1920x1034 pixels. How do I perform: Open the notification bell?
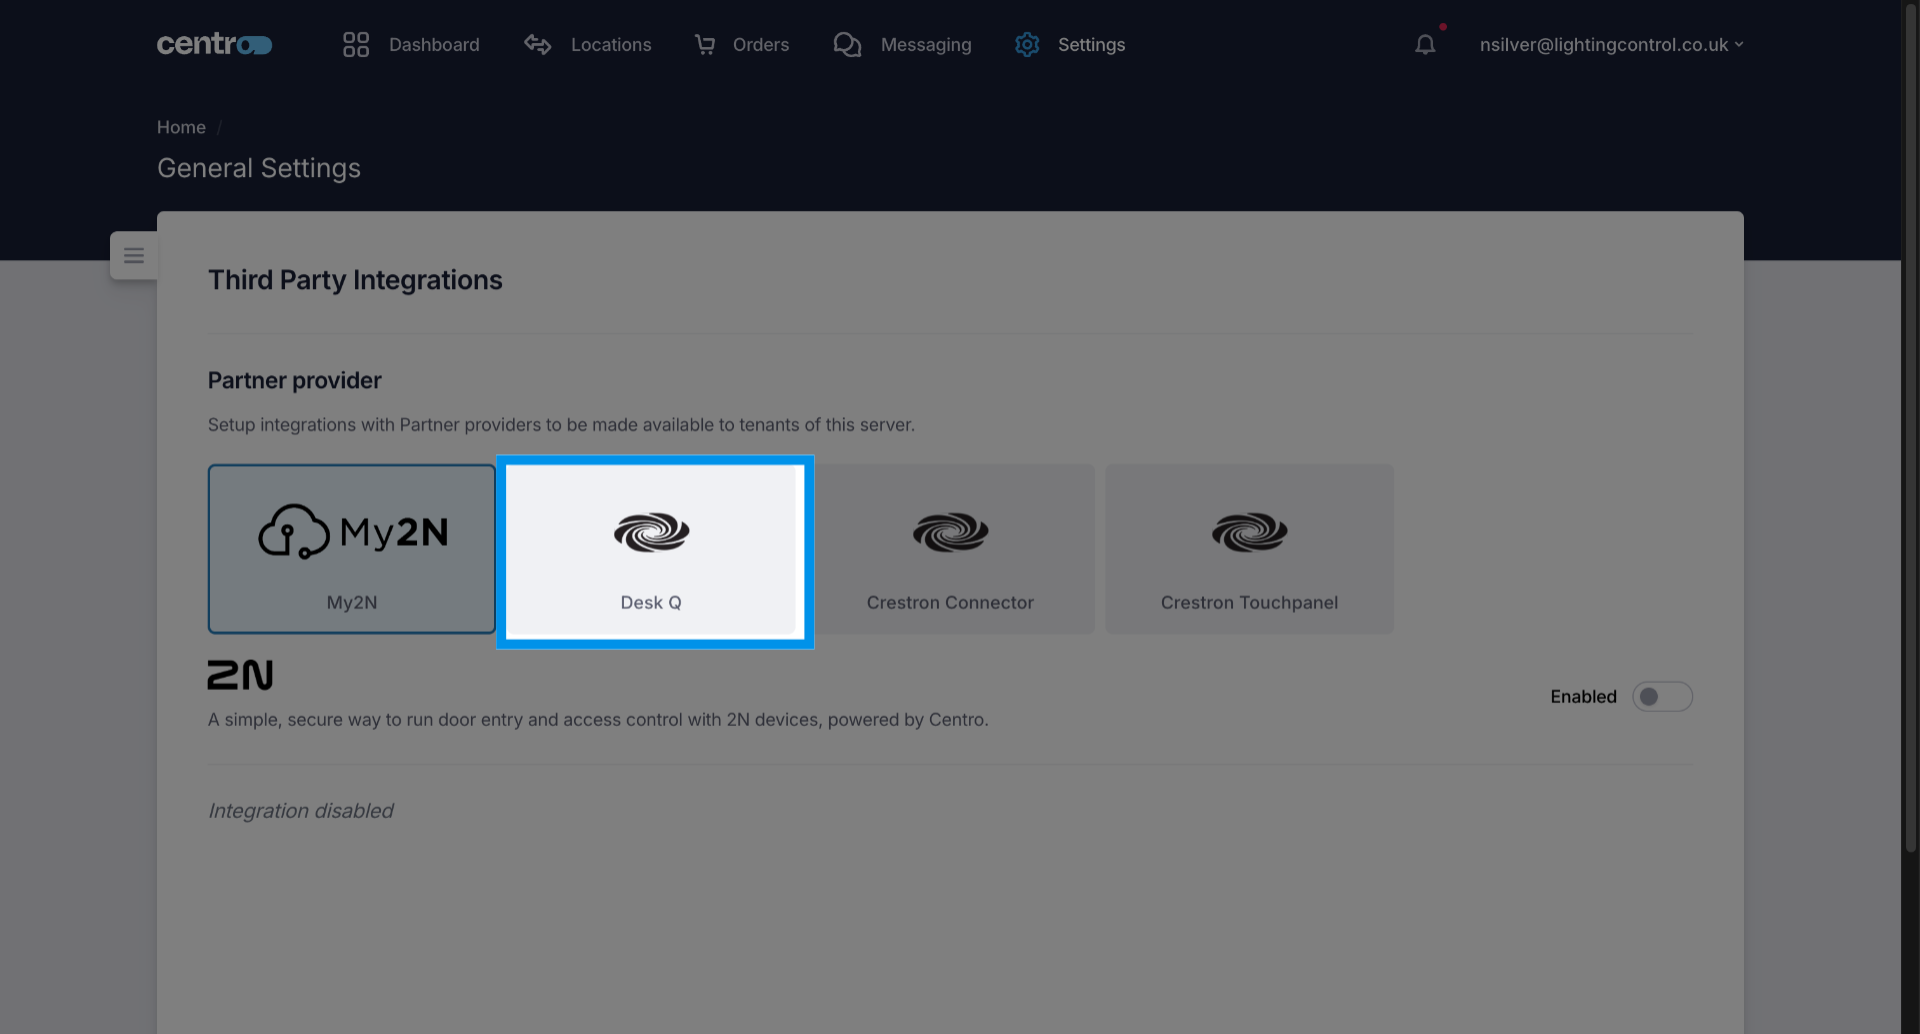pyautogui.click(x=1424, y=44)
